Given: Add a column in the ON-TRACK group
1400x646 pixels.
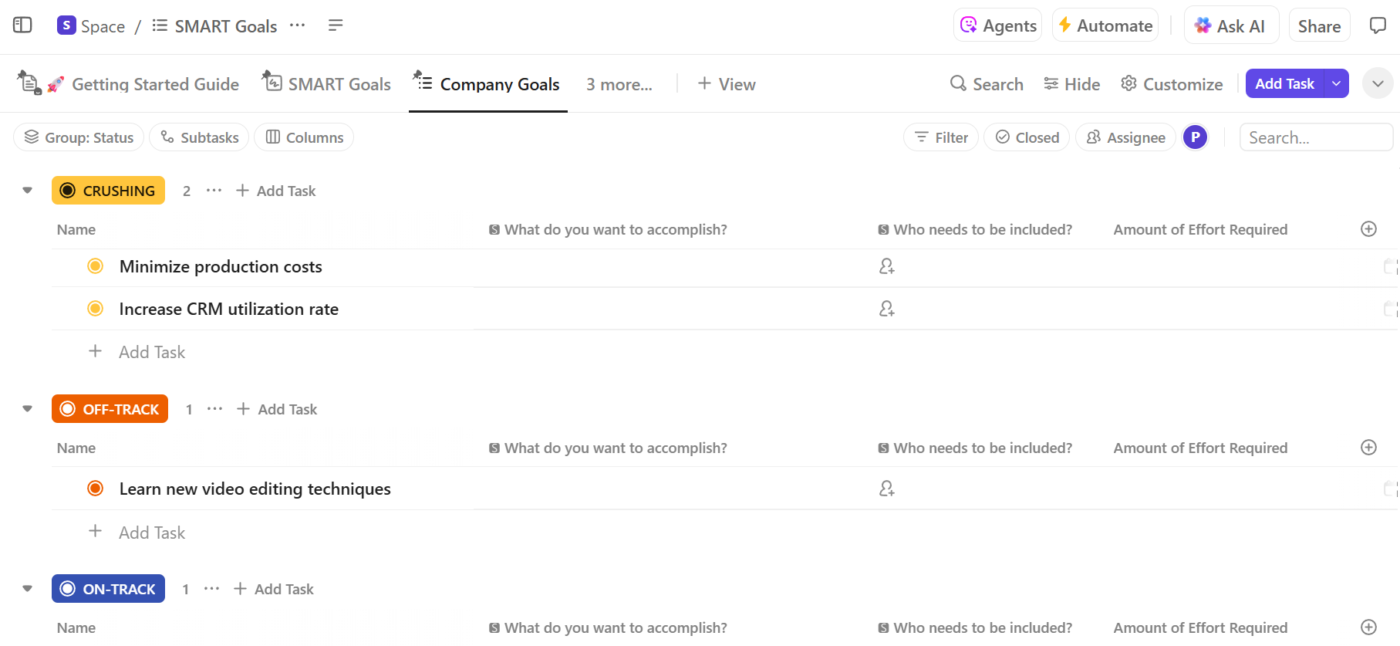Looking at the screenshot, I should (x=1369, y=628).
